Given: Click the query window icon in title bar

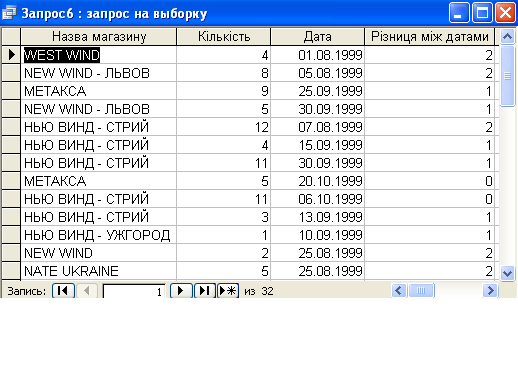Looking at the screenshot, I should point(9,13).
